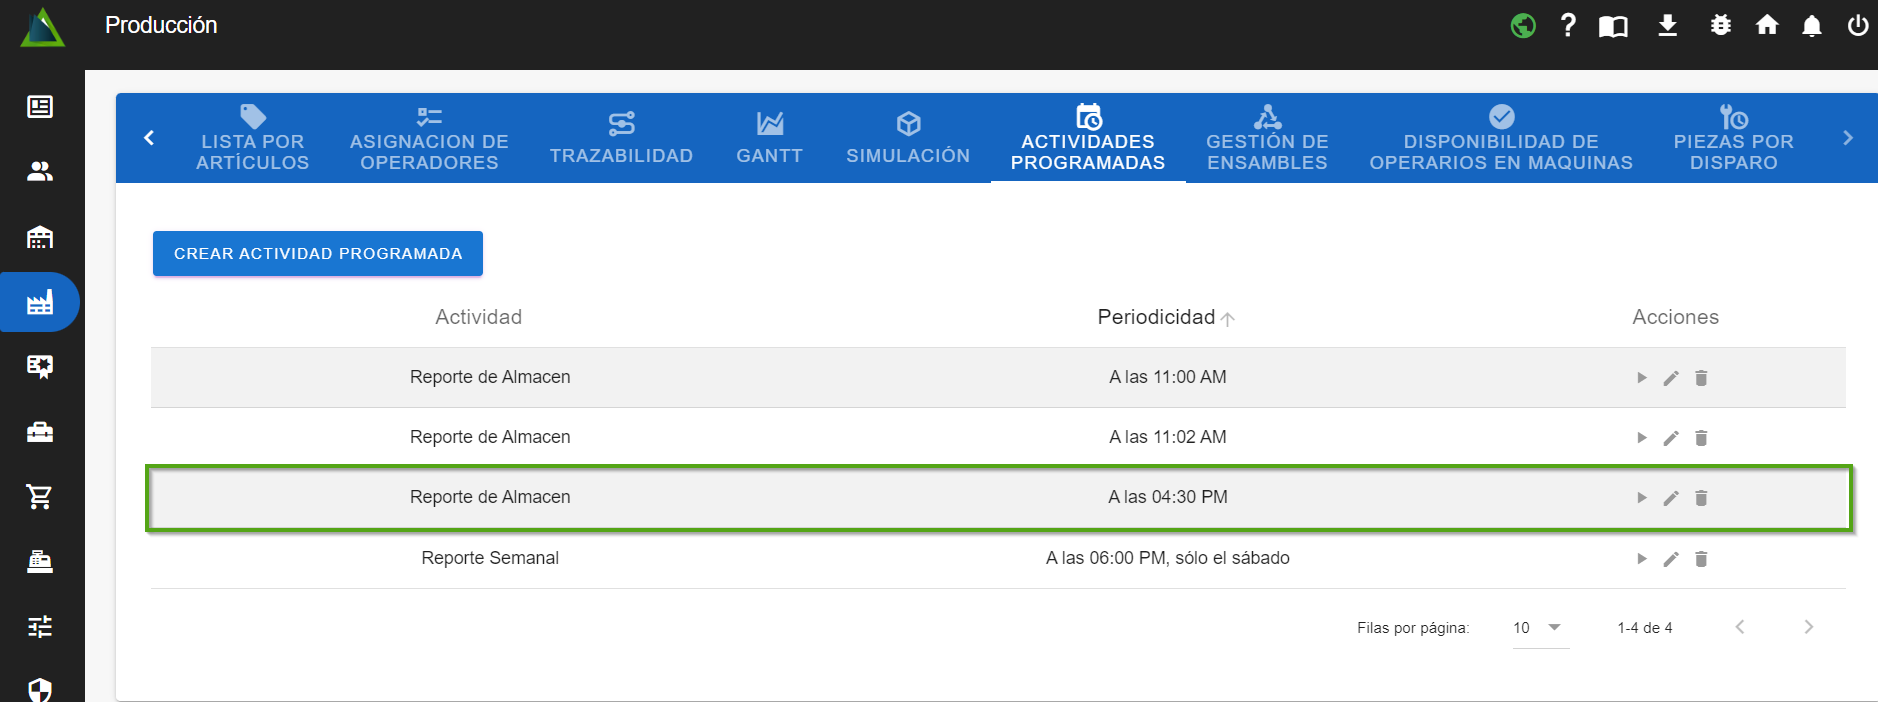This screenshot has width=1878, height=702.
Task: Click the download icon in top bar
Action: pyautogui.click(x=1667, y=25)
